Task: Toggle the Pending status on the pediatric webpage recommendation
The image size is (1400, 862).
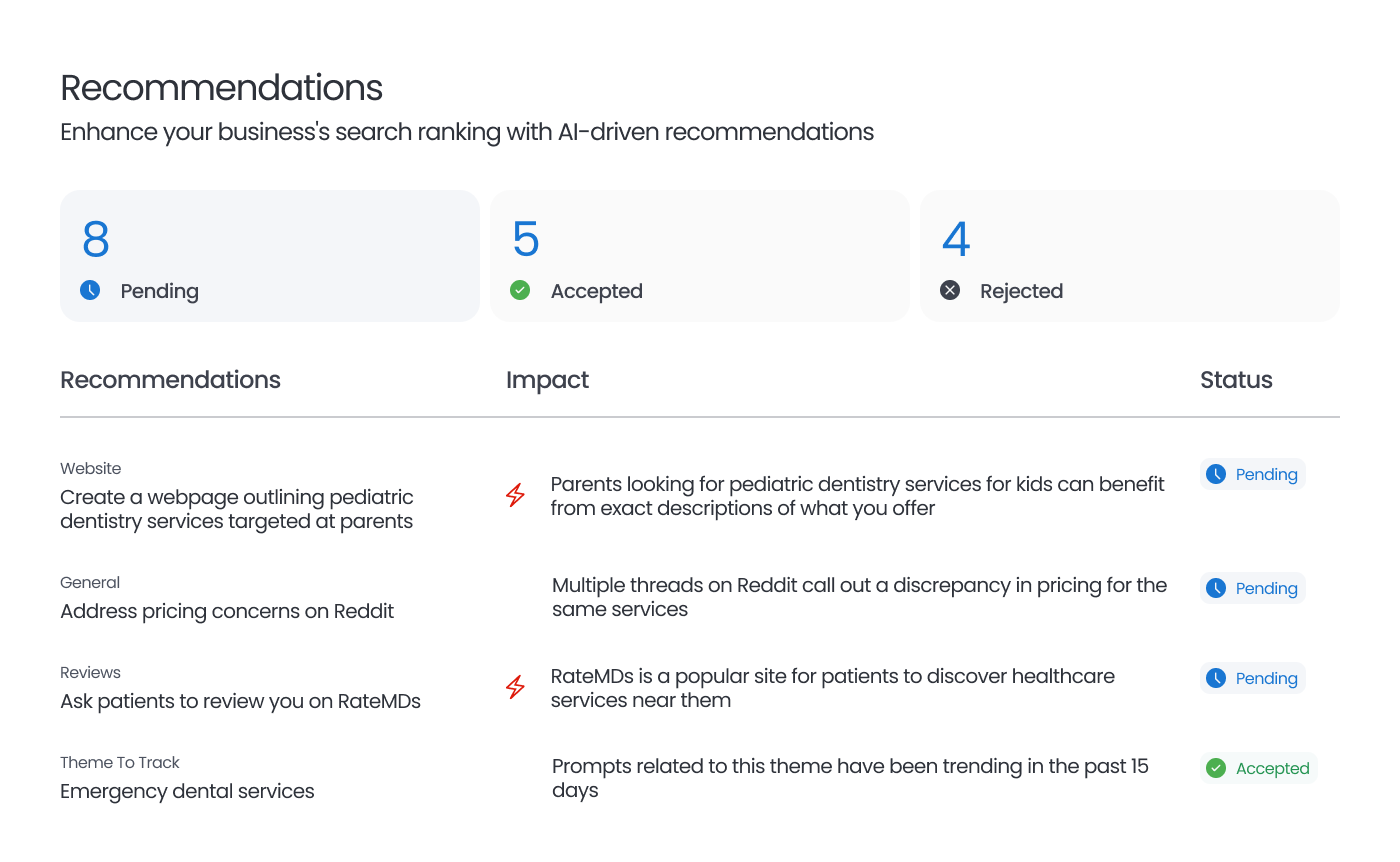Action: pos(1252,474)
